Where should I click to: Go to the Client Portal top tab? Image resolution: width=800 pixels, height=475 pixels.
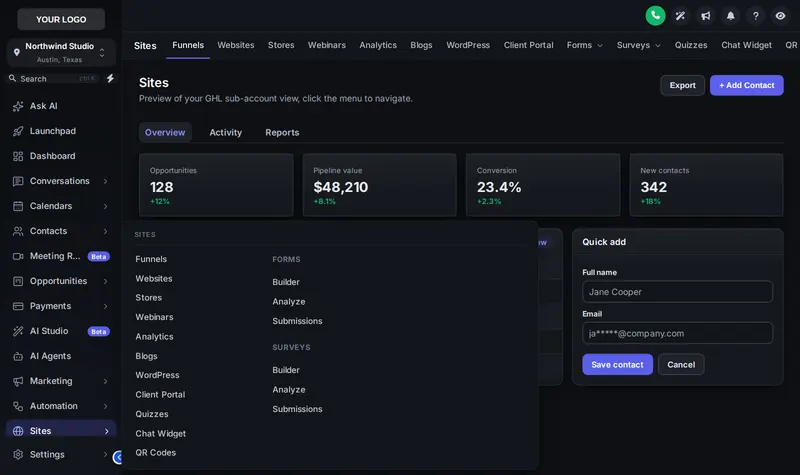click(529, 45)
